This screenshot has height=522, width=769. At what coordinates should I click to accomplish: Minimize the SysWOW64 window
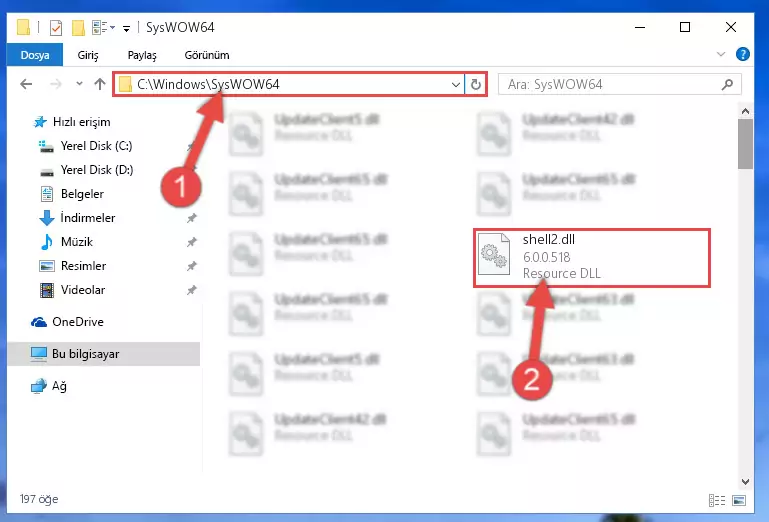pos(640,27)
